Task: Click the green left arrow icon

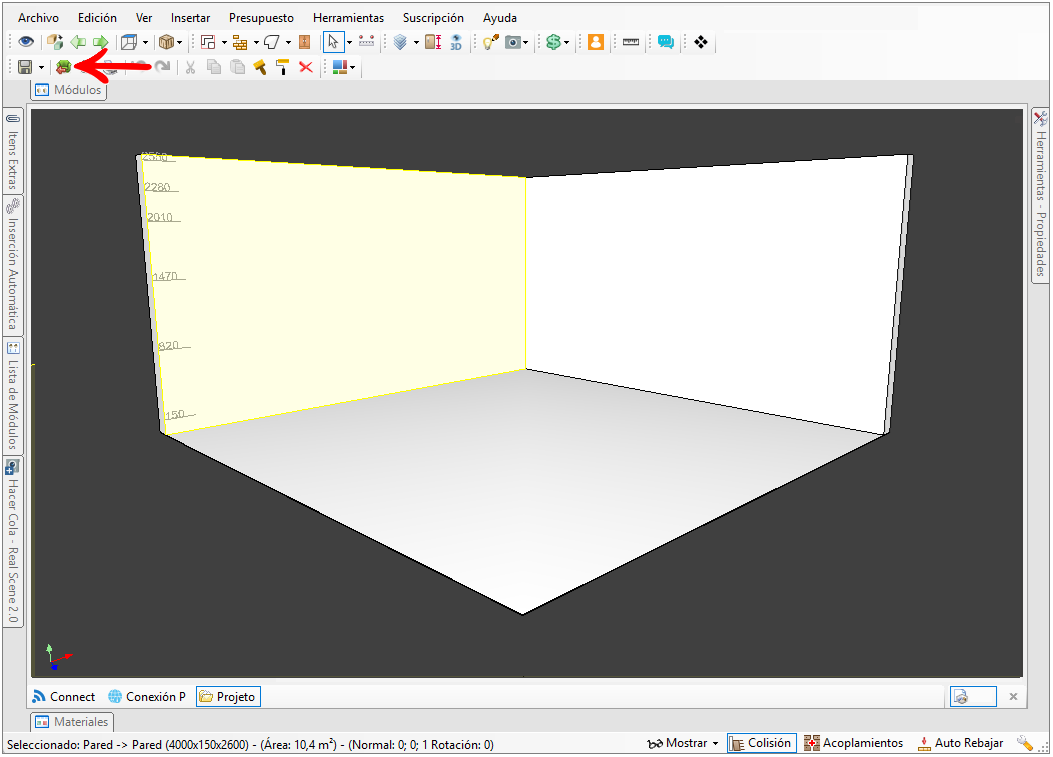Action: (78, 42)
